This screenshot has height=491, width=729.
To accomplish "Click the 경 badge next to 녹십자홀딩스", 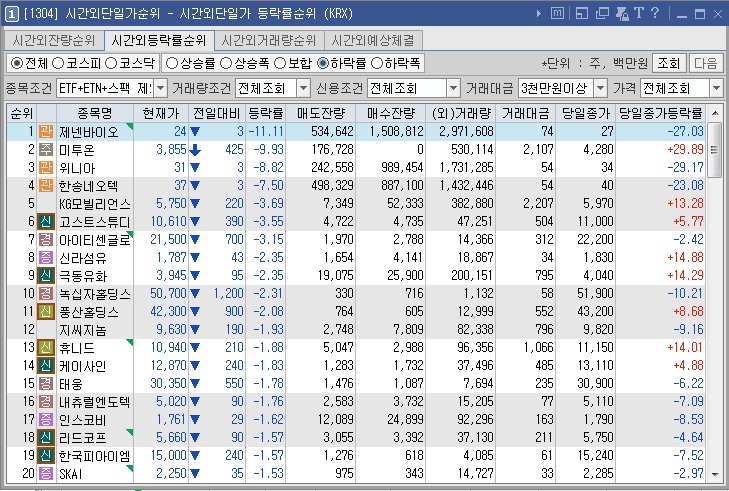I will click(x=46, y=293).
